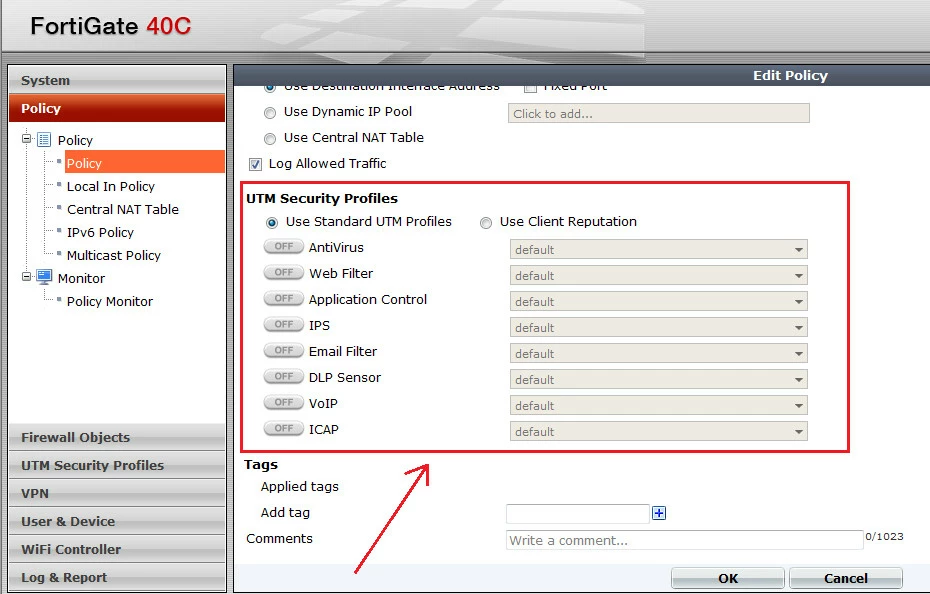This screenshot has height=594, width=930.
Task: Open the VPN menu section
Action: 117,493
